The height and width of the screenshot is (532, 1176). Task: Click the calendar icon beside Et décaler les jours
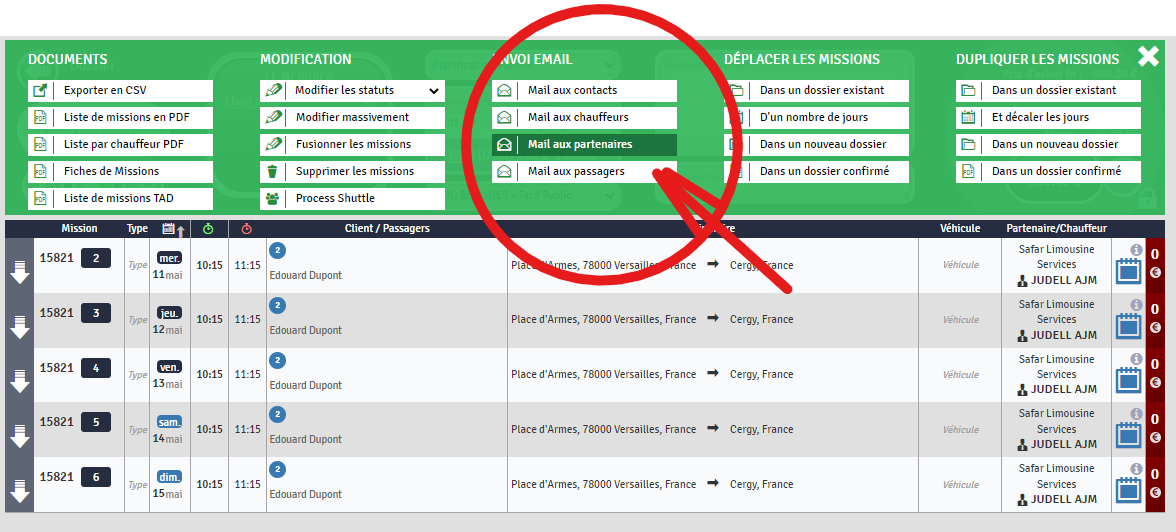(968, 117)
